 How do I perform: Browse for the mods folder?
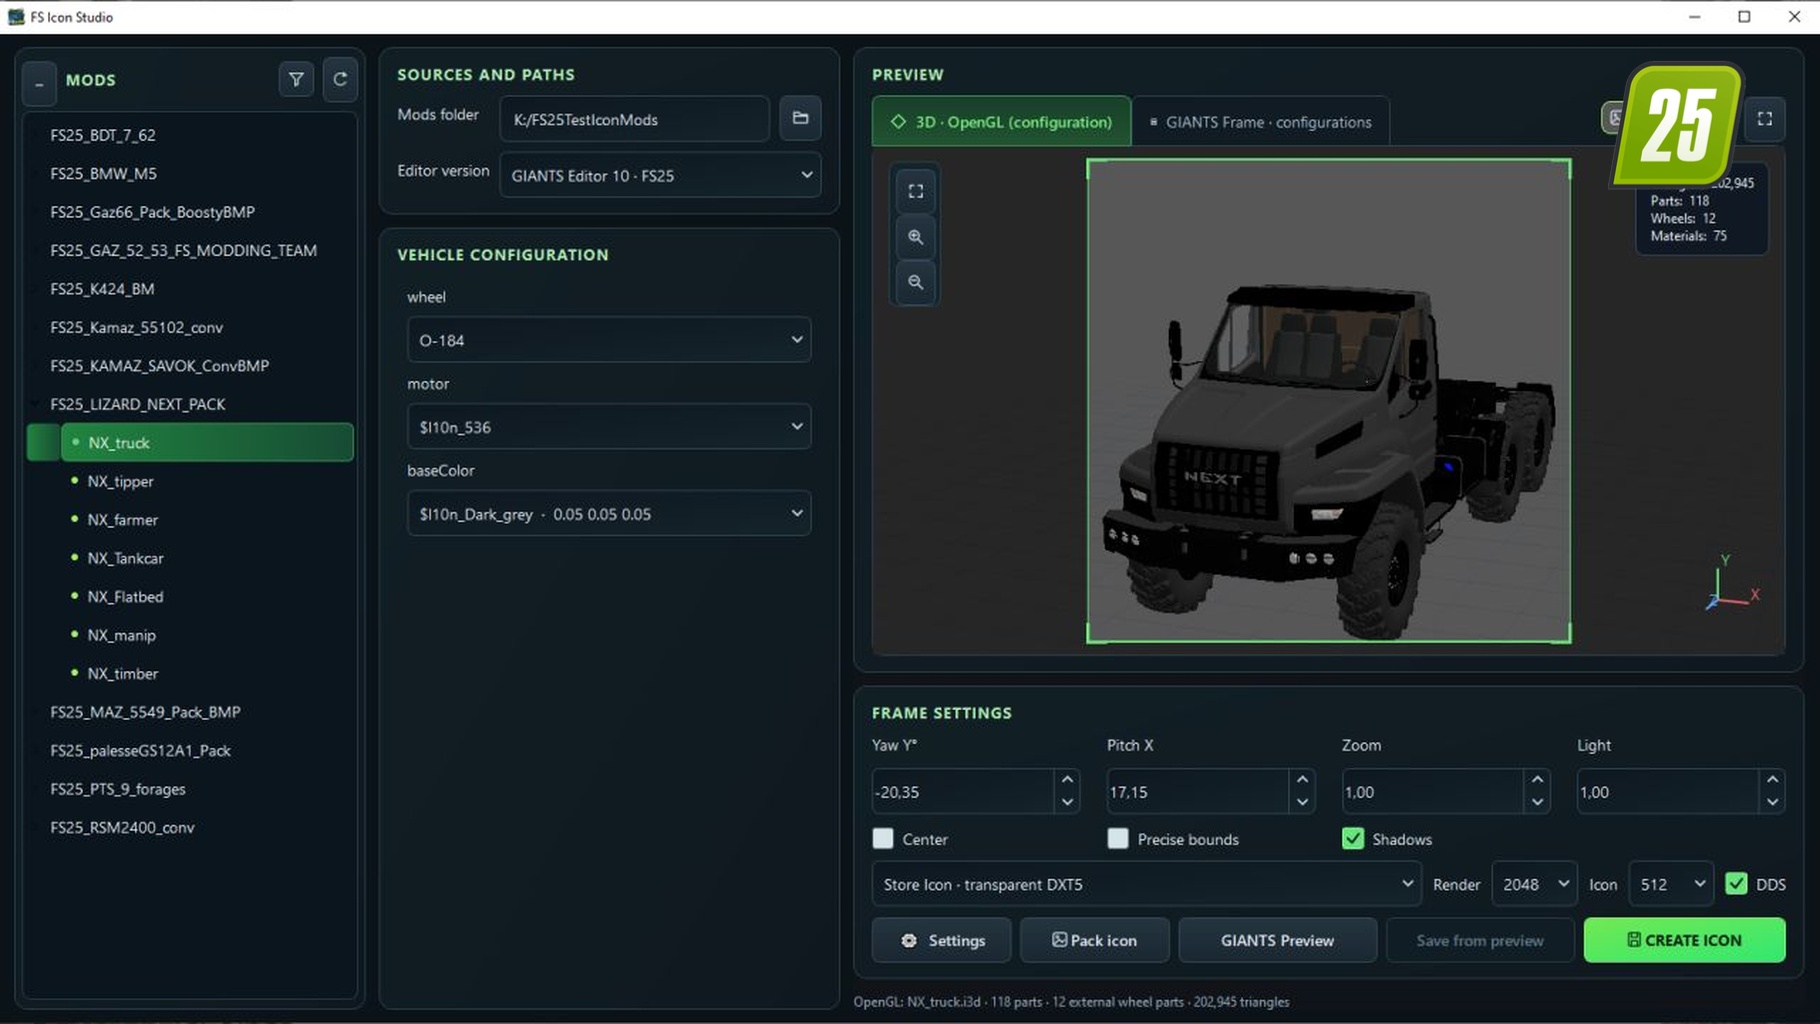coord(800,118)
